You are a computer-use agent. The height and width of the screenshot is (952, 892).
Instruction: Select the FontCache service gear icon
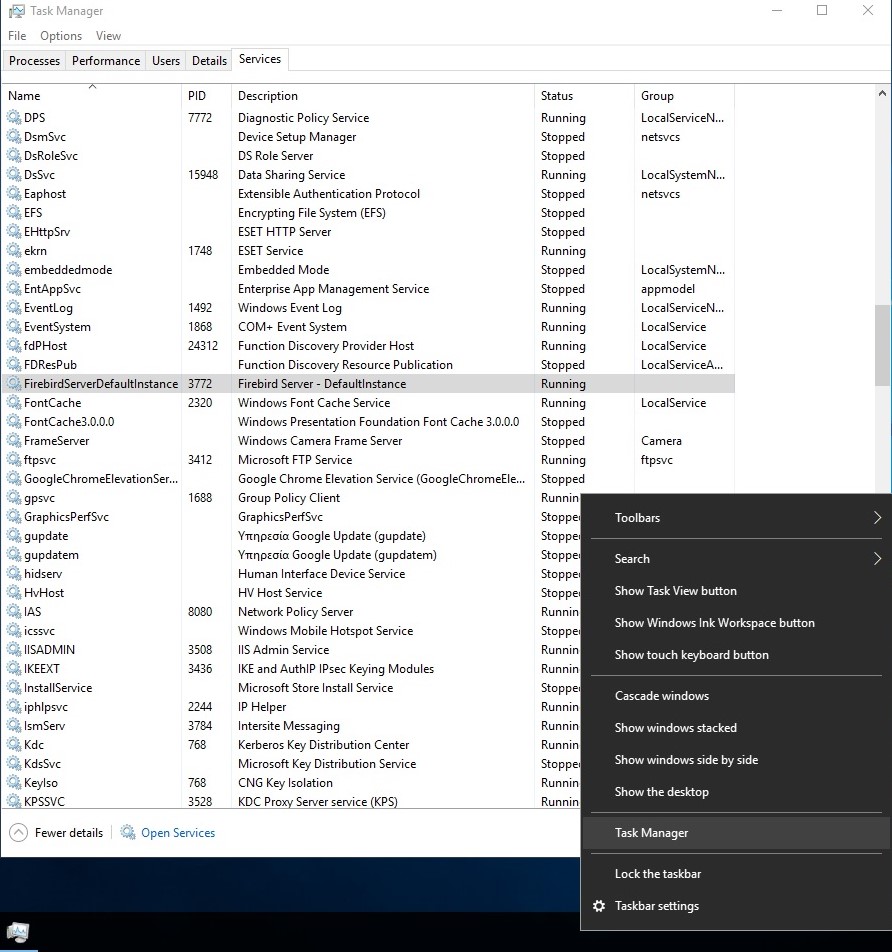(x=13, y=403)
